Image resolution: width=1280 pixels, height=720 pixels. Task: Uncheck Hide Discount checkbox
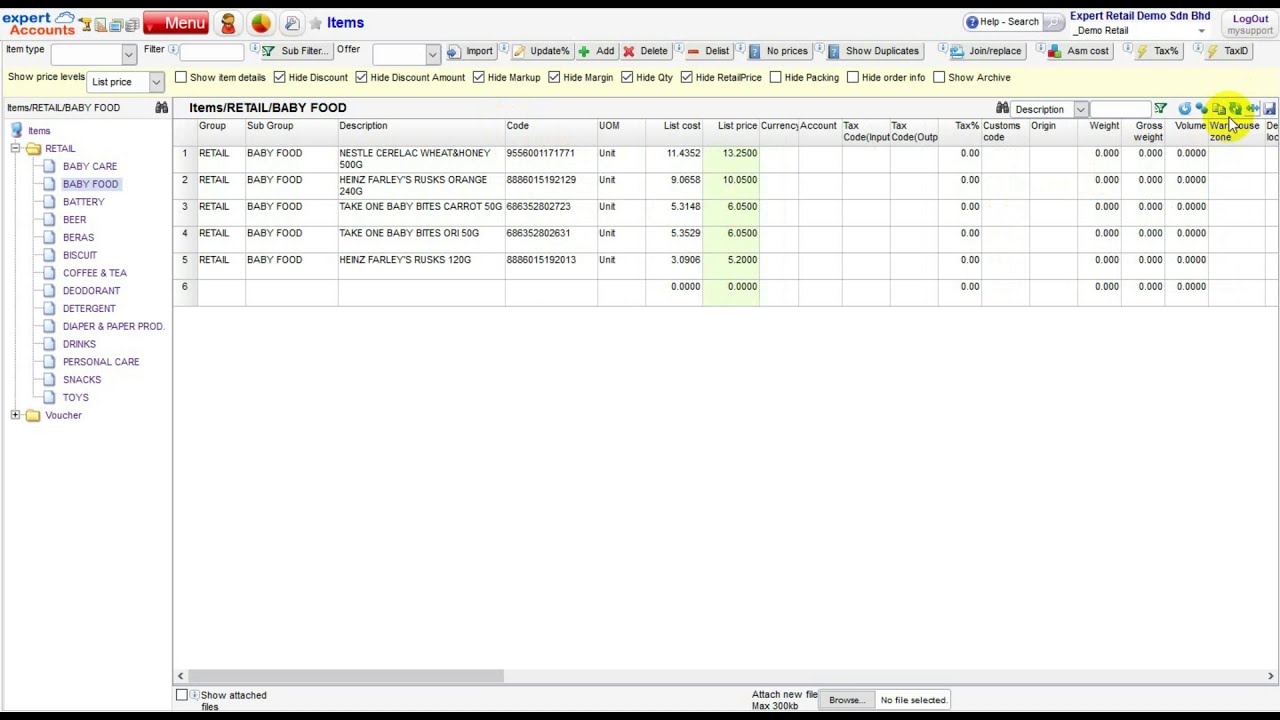pos(280,77)
